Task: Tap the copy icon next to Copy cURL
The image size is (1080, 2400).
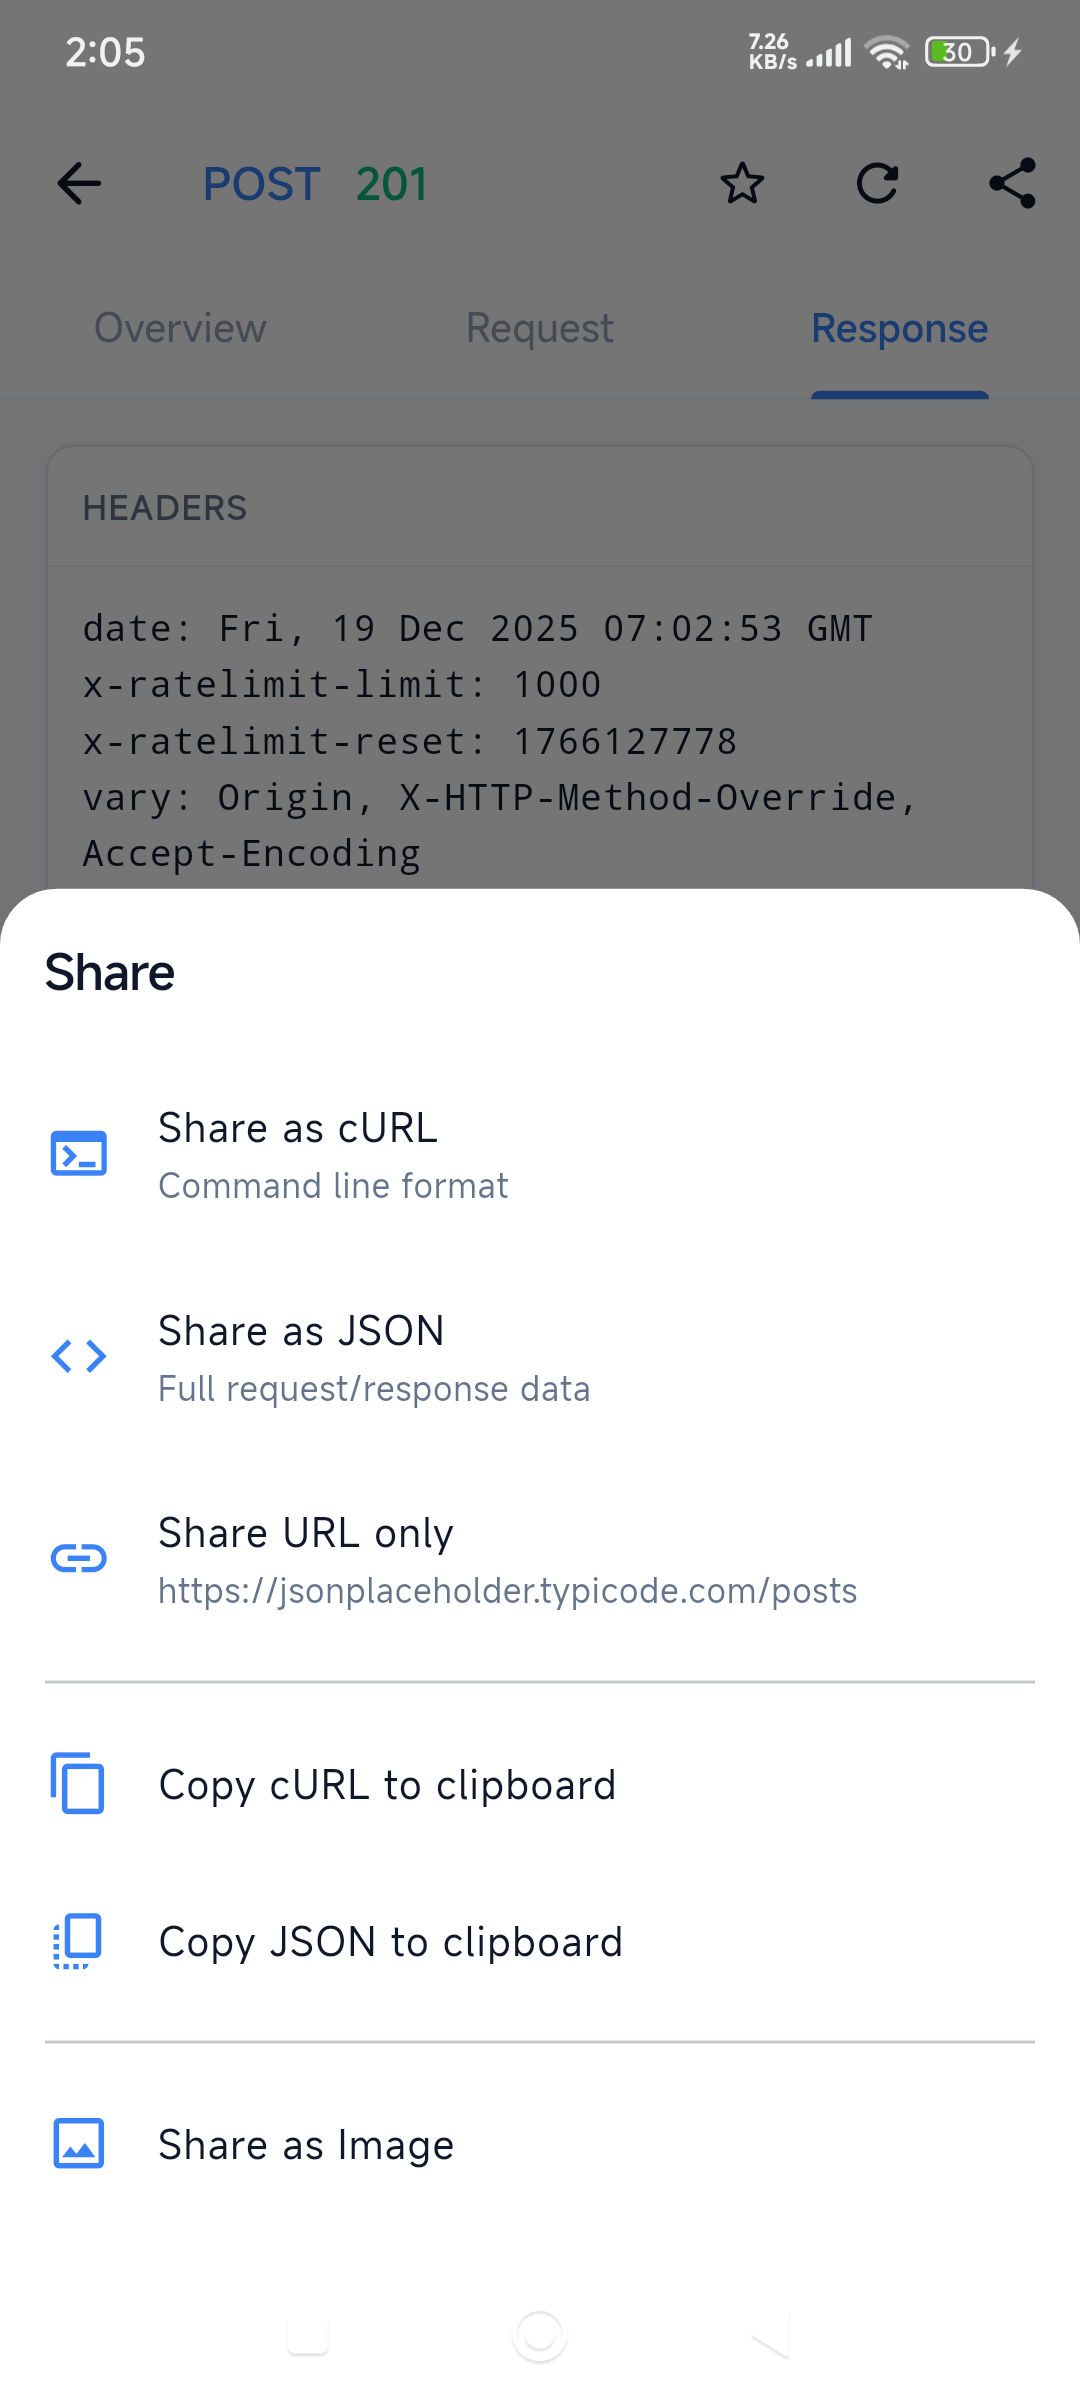Action: (78, 1783)
